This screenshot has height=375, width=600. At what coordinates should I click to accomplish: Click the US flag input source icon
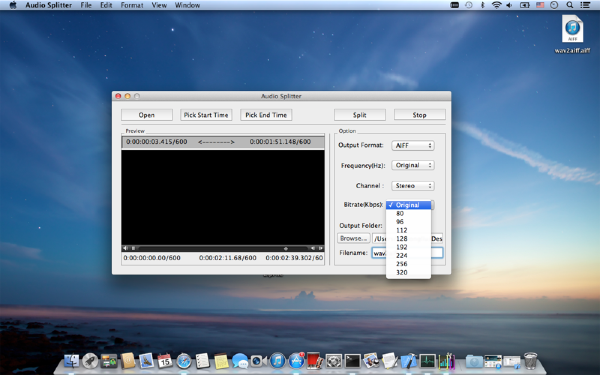coord(540,5)
